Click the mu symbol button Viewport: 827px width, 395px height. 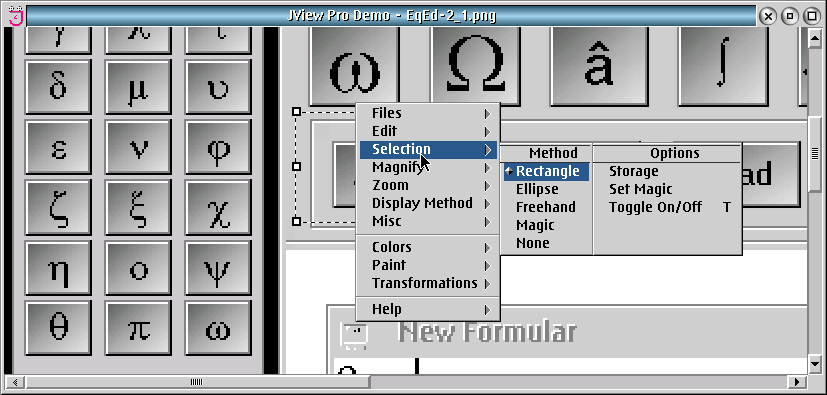(x=138, y=86)
